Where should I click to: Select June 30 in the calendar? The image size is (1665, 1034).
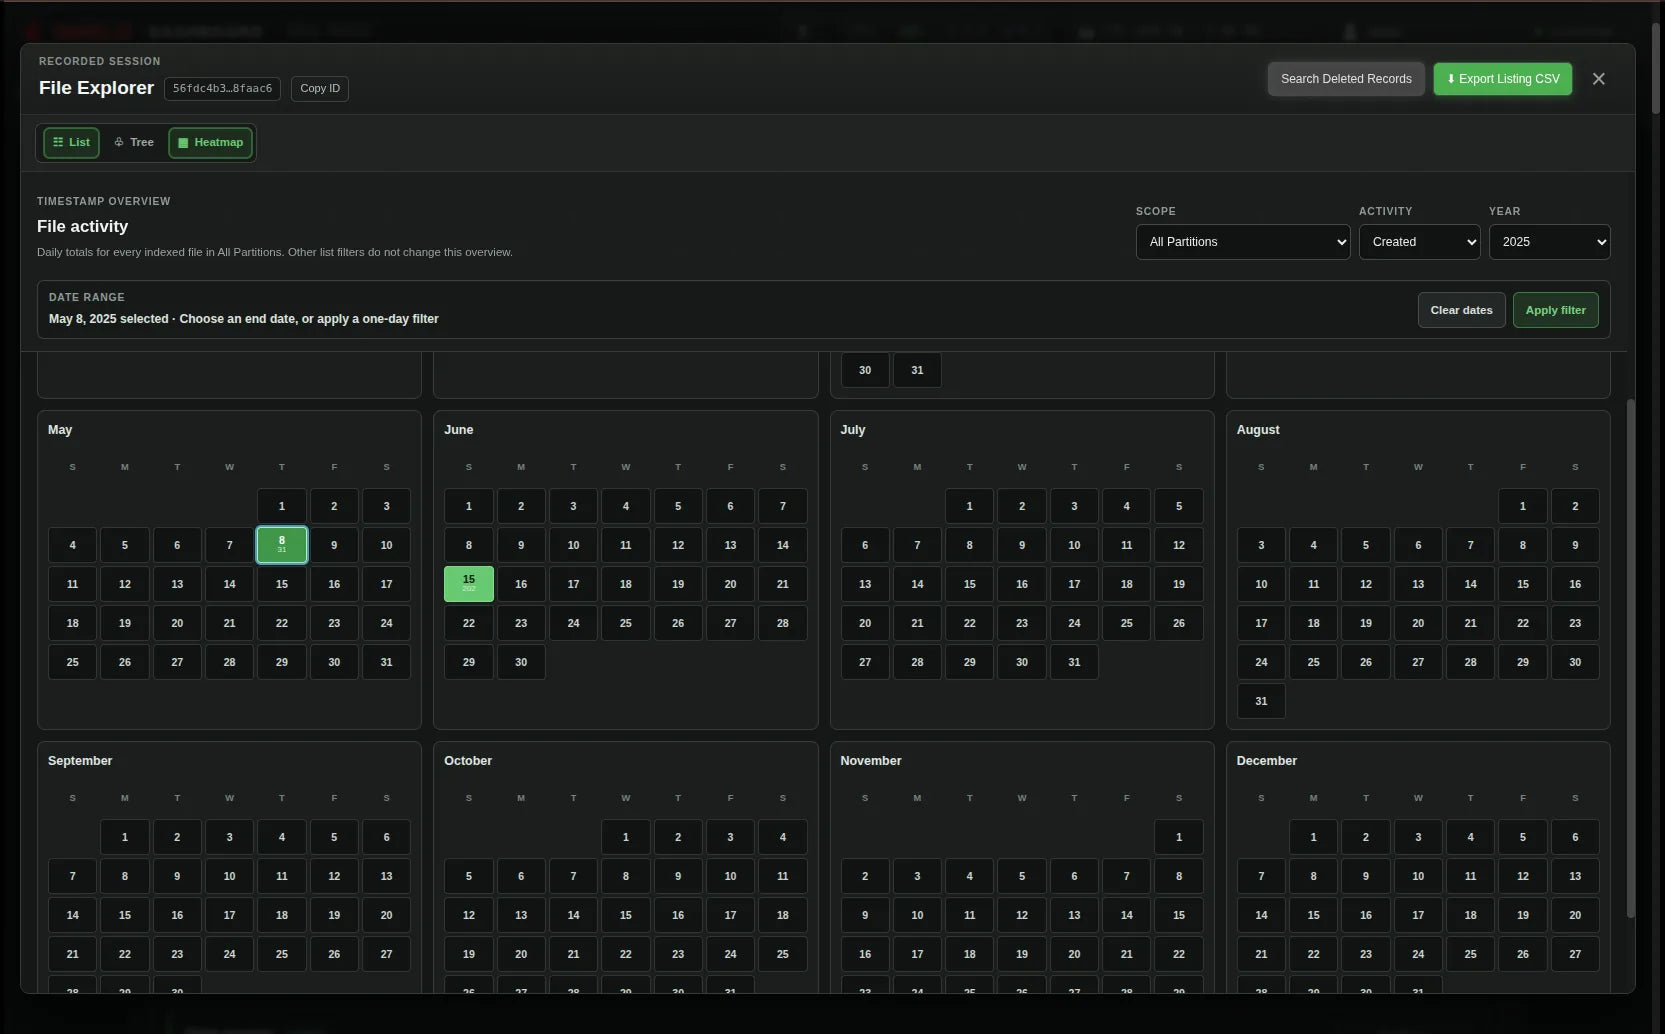(521, 662)
